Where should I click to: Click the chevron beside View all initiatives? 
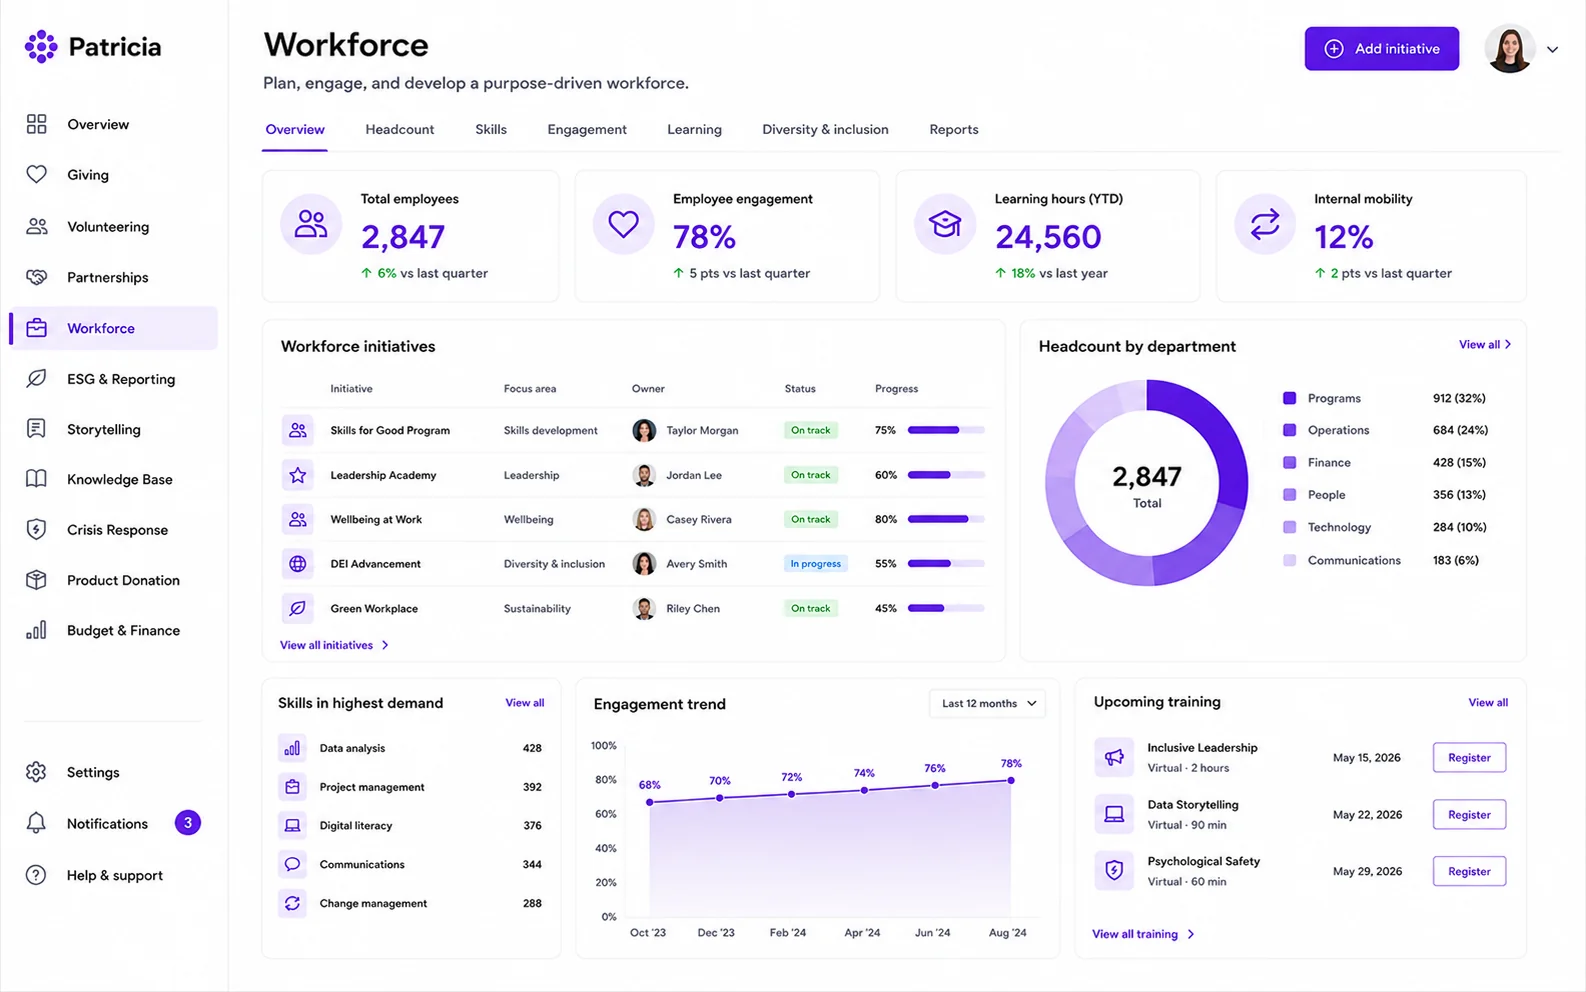385,645
